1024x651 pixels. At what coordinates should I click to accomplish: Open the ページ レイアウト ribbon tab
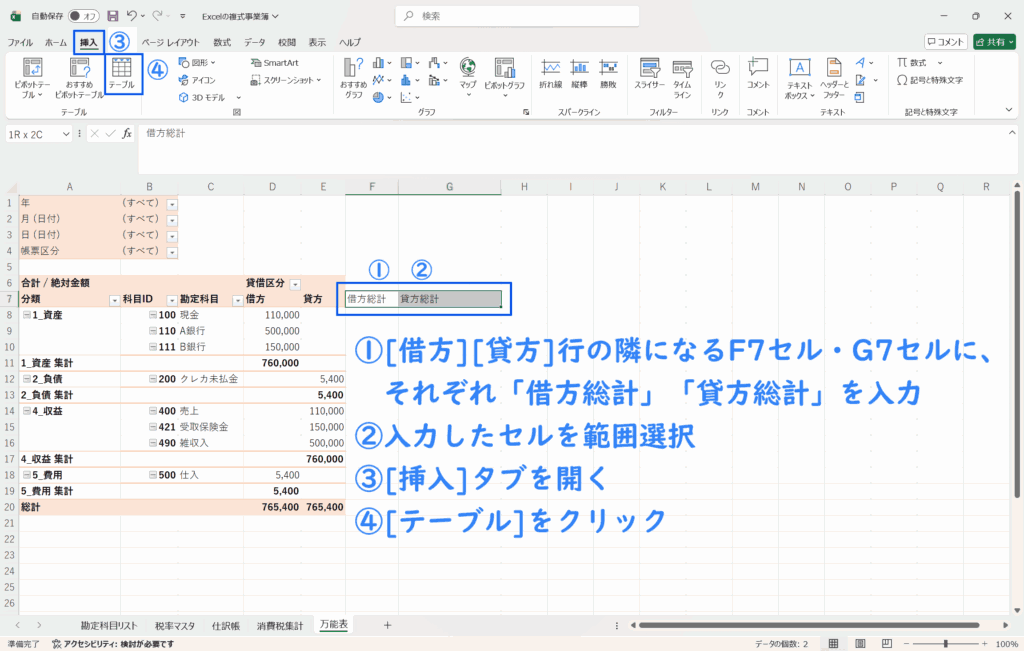(170, 43)
